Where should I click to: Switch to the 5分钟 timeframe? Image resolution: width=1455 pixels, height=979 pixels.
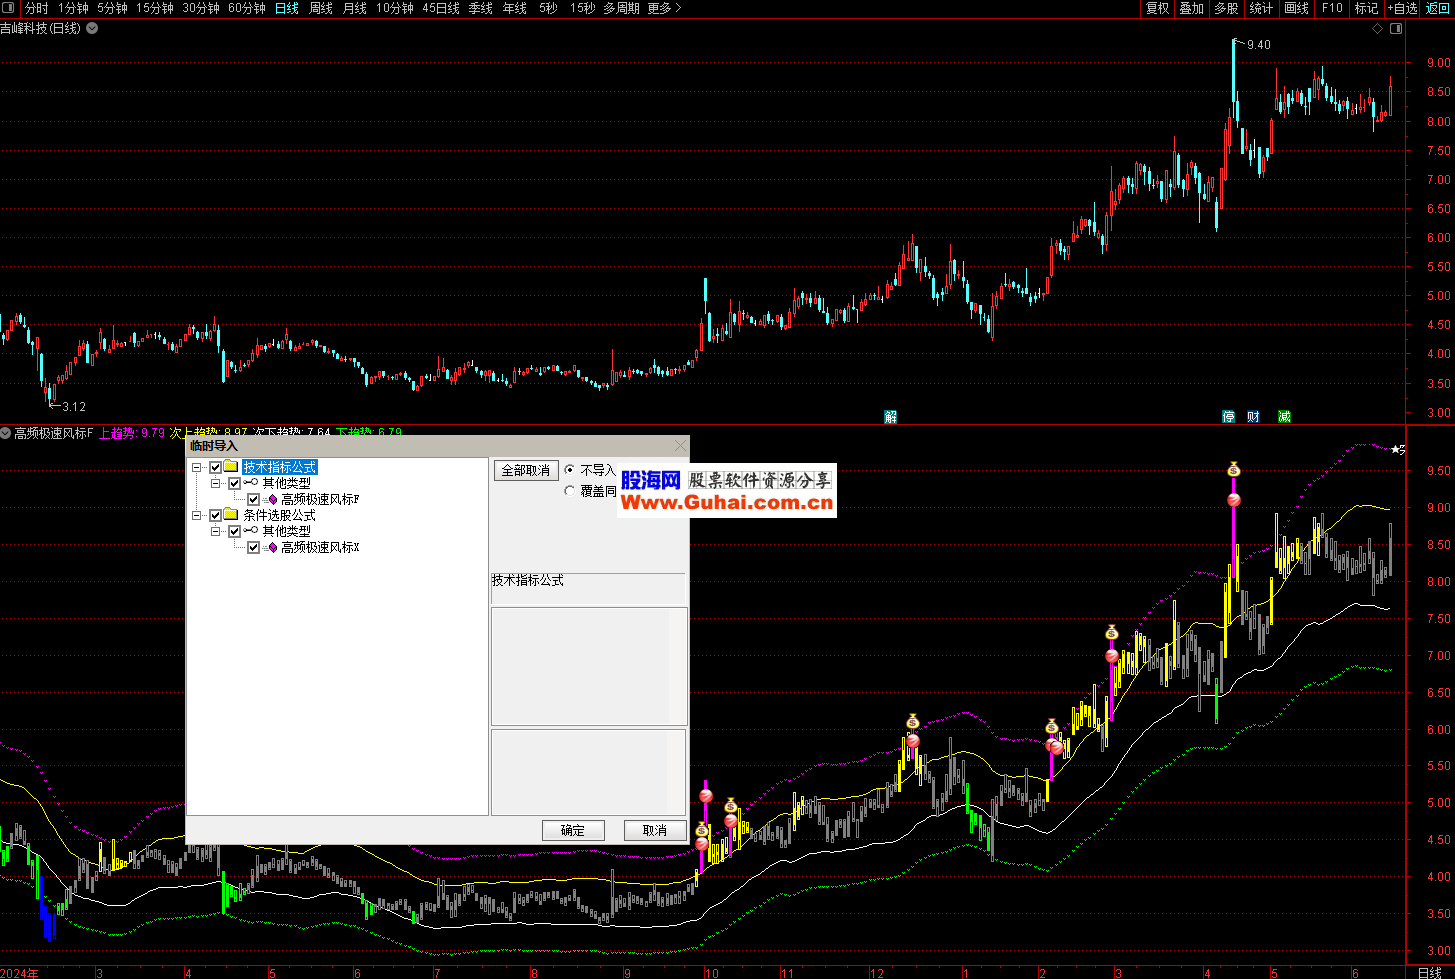[x=112, y=8]
